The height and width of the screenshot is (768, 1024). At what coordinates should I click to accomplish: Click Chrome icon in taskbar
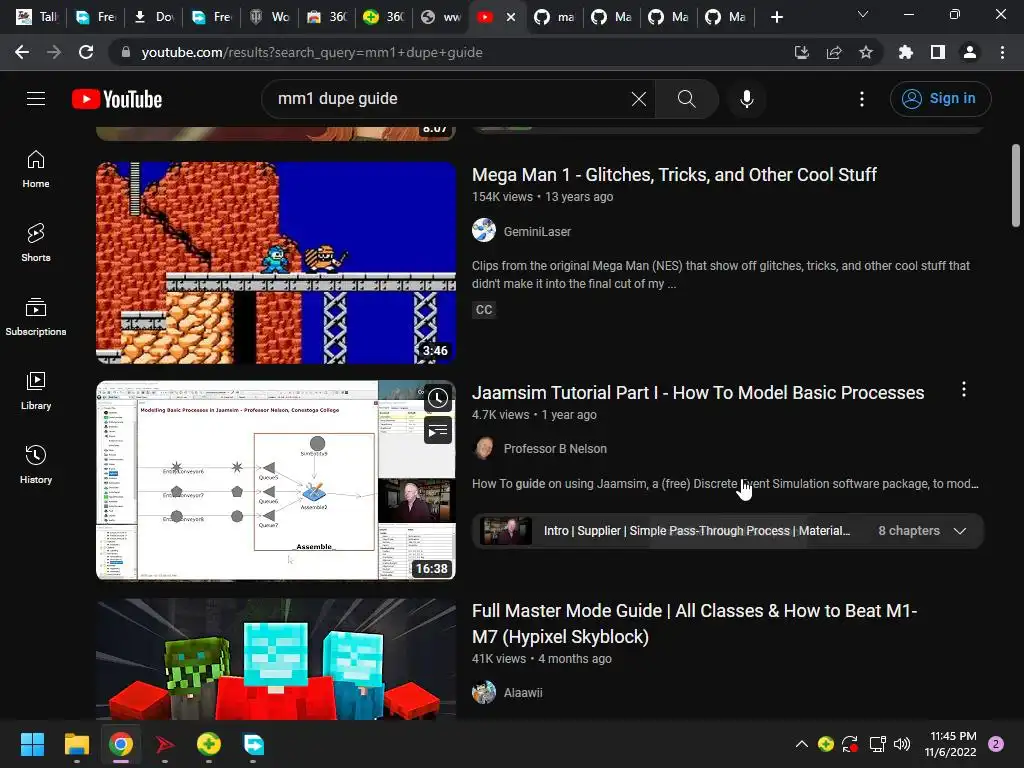tap(121, 744)
